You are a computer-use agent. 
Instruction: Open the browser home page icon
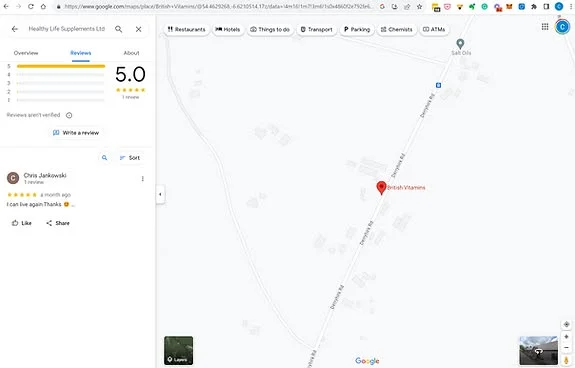click(x=43, y=6)
